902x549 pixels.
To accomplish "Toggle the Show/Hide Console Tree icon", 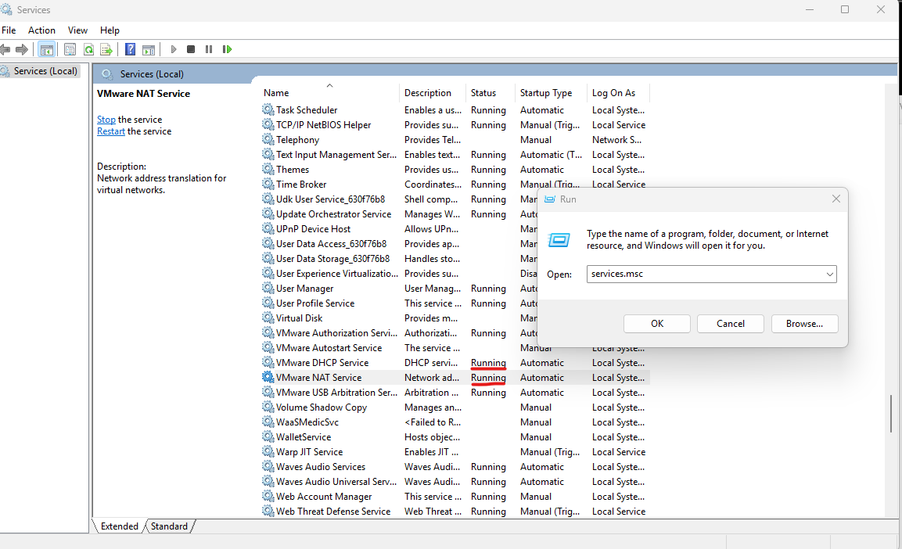I will [x=46, y=49].
